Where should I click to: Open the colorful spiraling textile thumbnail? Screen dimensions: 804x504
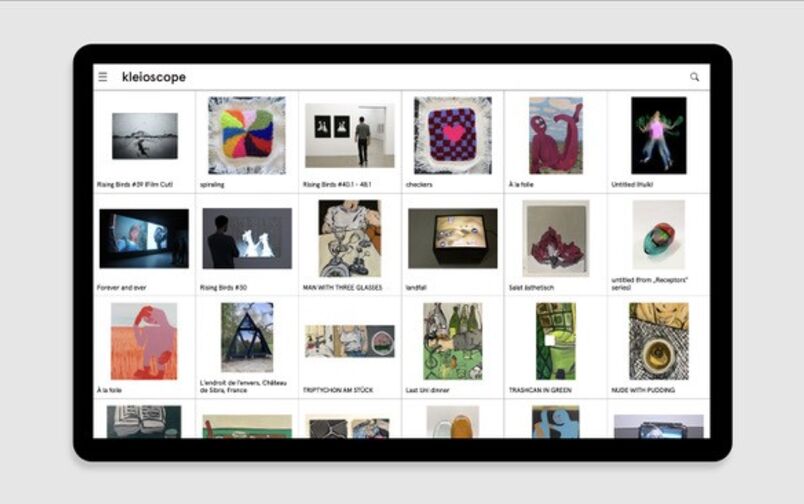tap(247, 135)
